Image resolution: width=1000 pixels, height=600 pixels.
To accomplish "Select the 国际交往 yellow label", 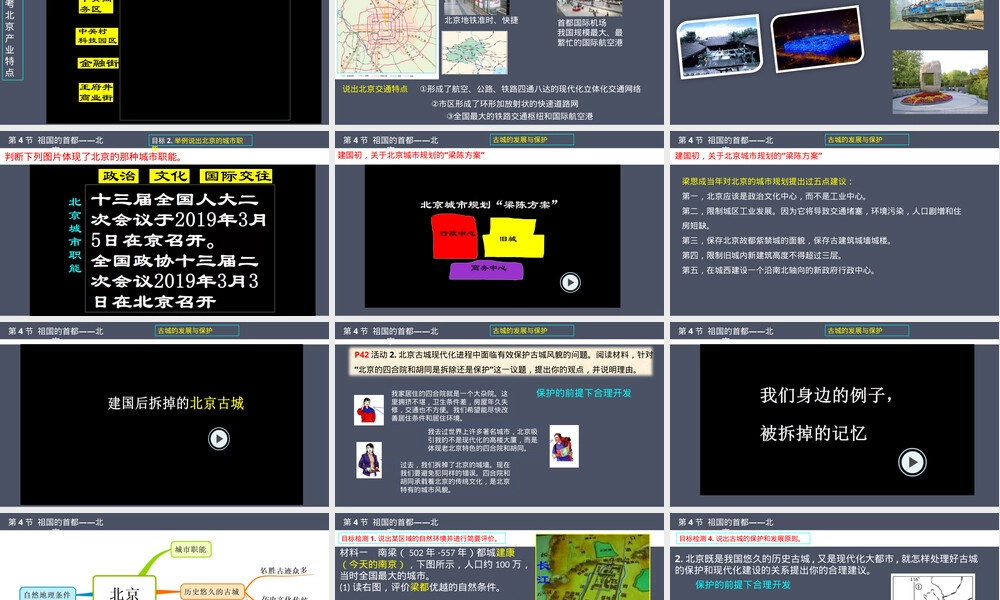I will [236, 176].
